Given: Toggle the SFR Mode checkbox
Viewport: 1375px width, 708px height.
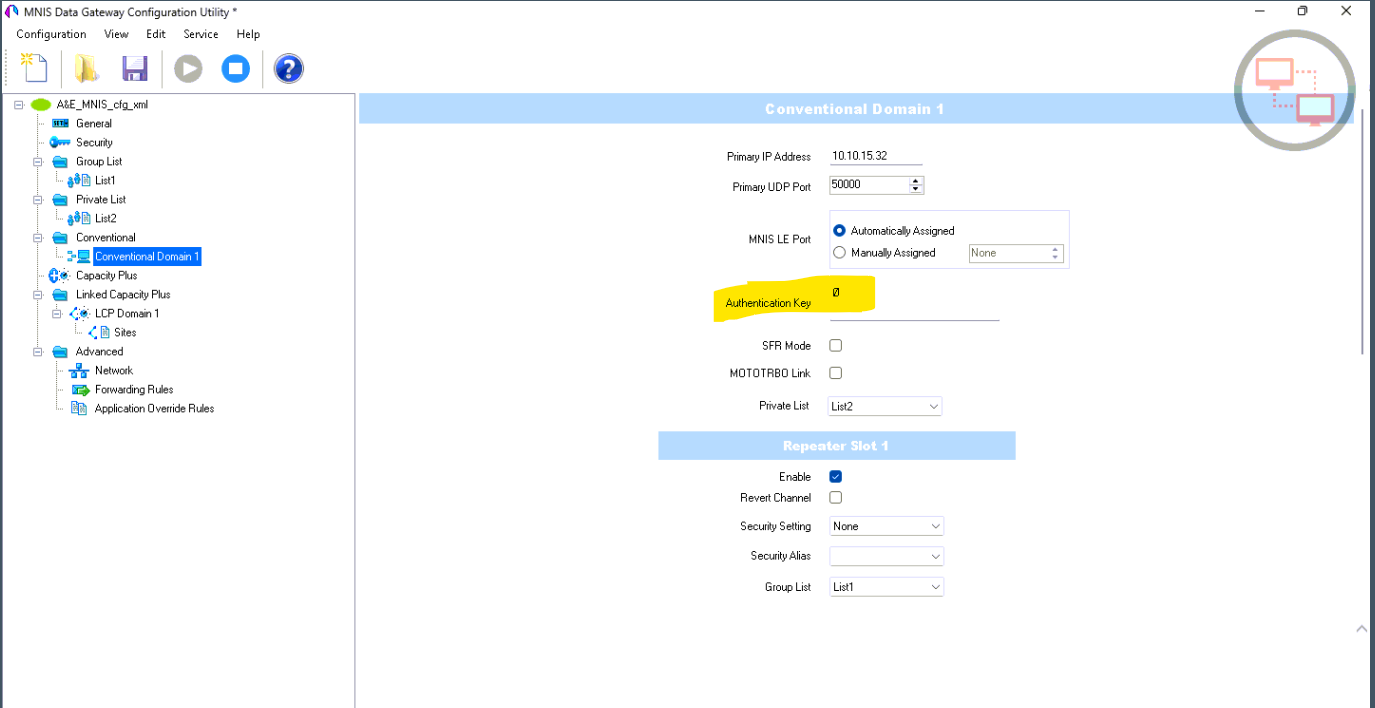Looking at the screenshot, I should click(x=836, y=345).
